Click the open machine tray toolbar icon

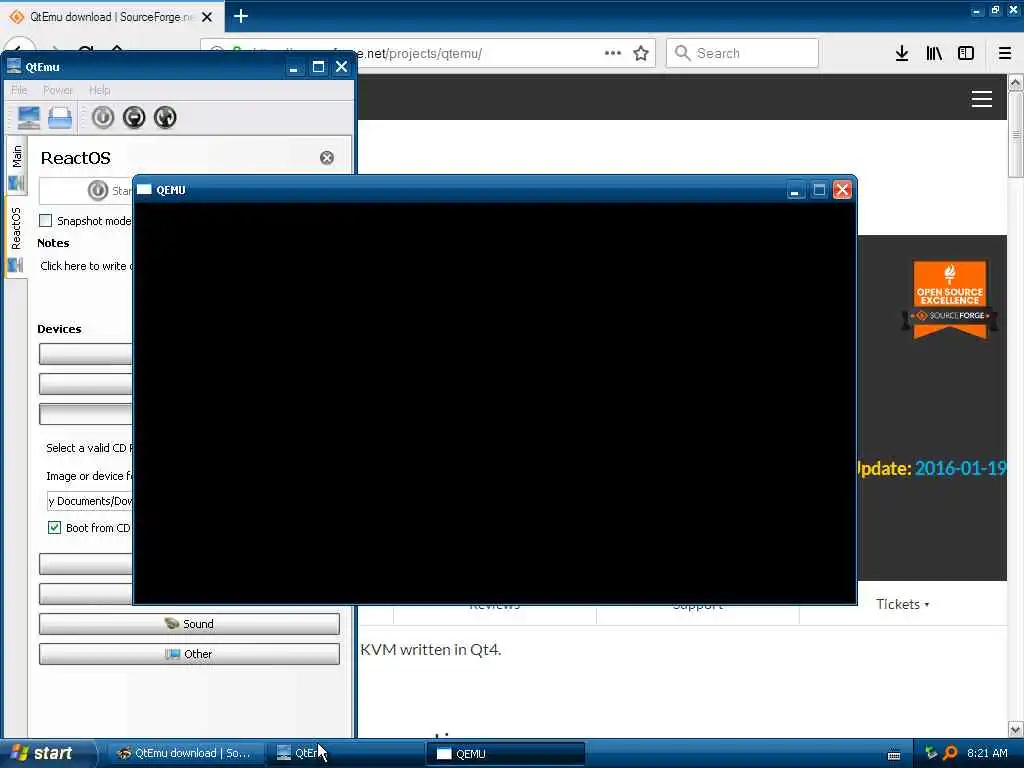pos(60,118)
